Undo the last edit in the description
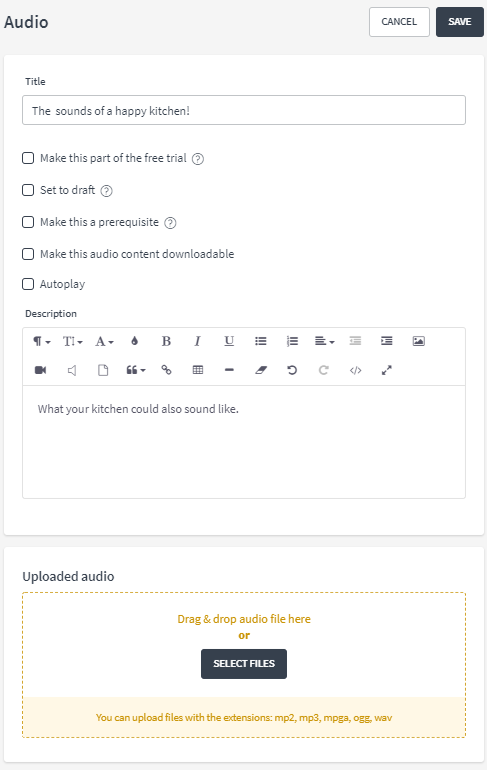This screenshot has width=487, height=770. pyautogui.click(x=292, y=370)
